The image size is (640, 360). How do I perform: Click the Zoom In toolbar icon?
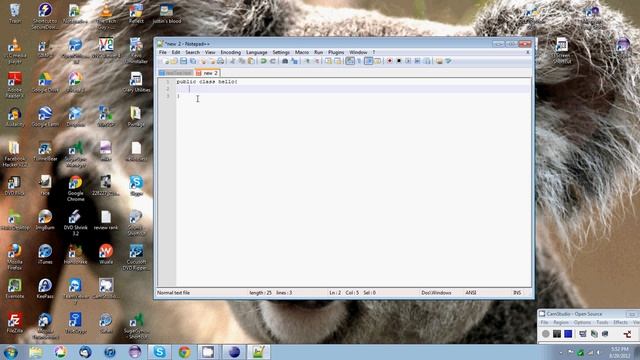point(307,61)
